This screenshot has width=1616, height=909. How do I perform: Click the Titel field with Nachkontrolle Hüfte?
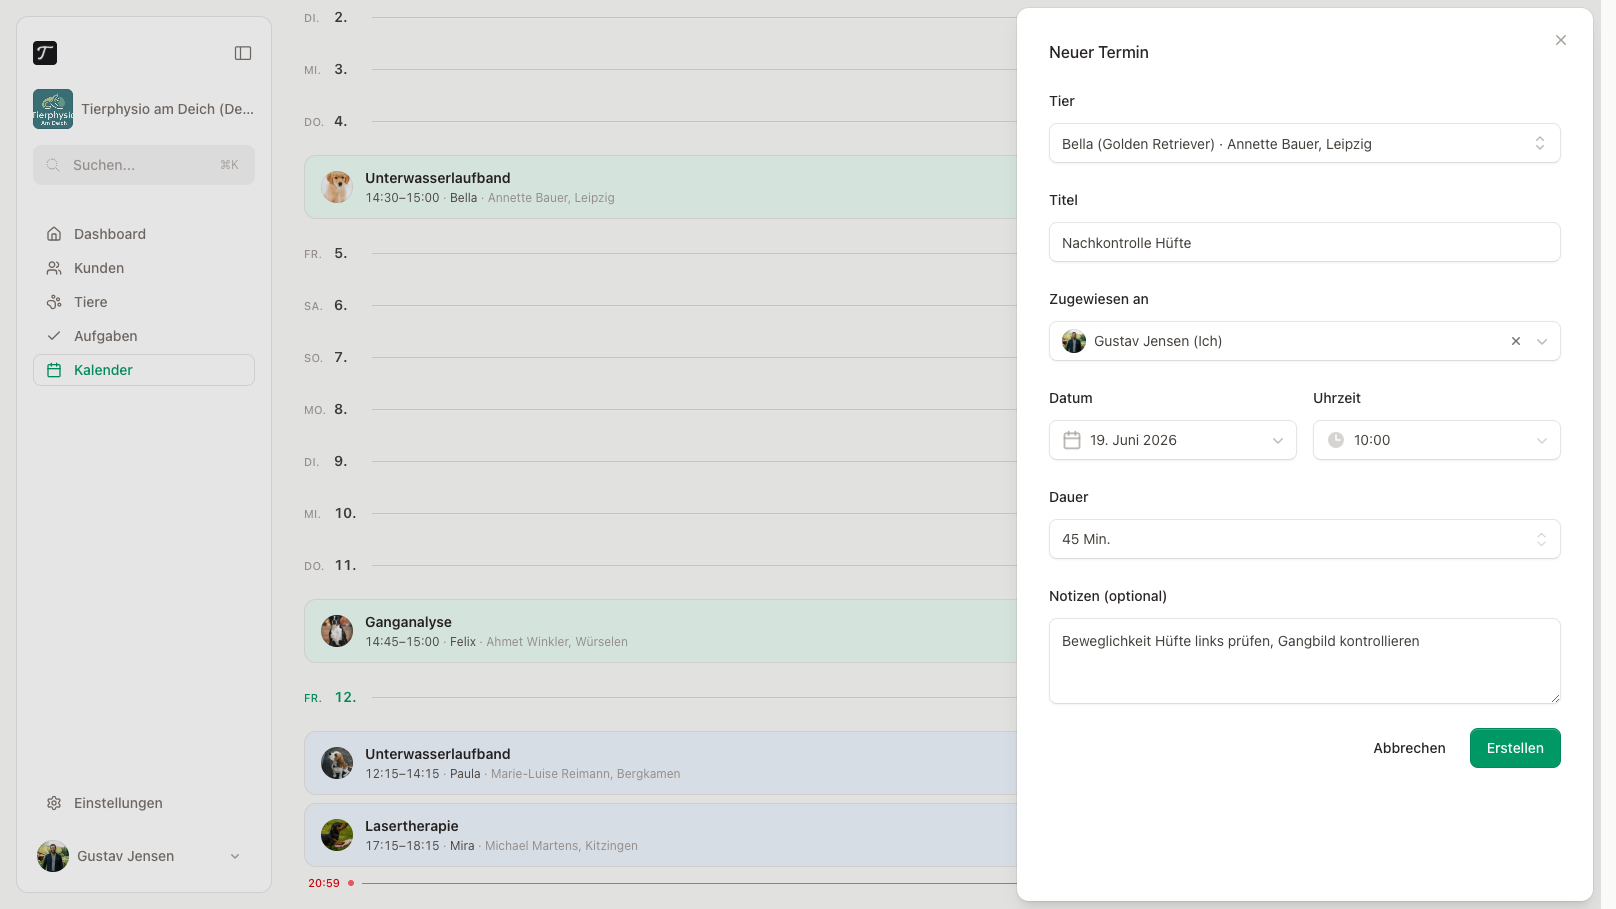[1305, 242]
